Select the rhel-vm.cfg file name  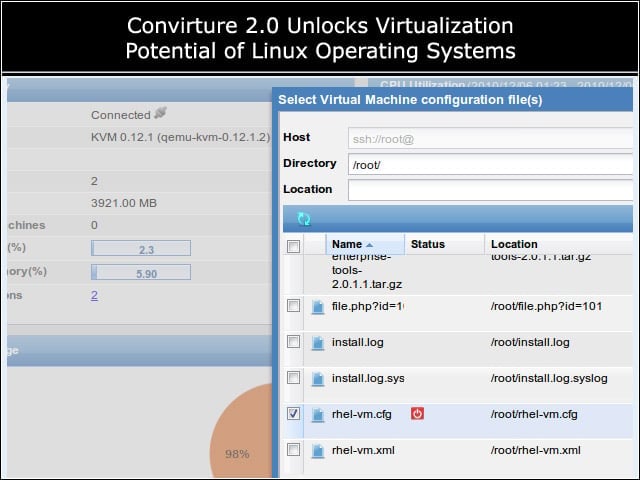click(x=362, y=414)
